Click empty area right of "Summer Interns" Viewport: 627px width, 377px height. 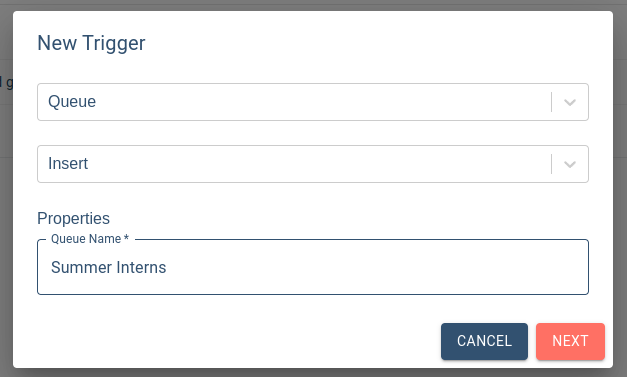tap(376, 267)
